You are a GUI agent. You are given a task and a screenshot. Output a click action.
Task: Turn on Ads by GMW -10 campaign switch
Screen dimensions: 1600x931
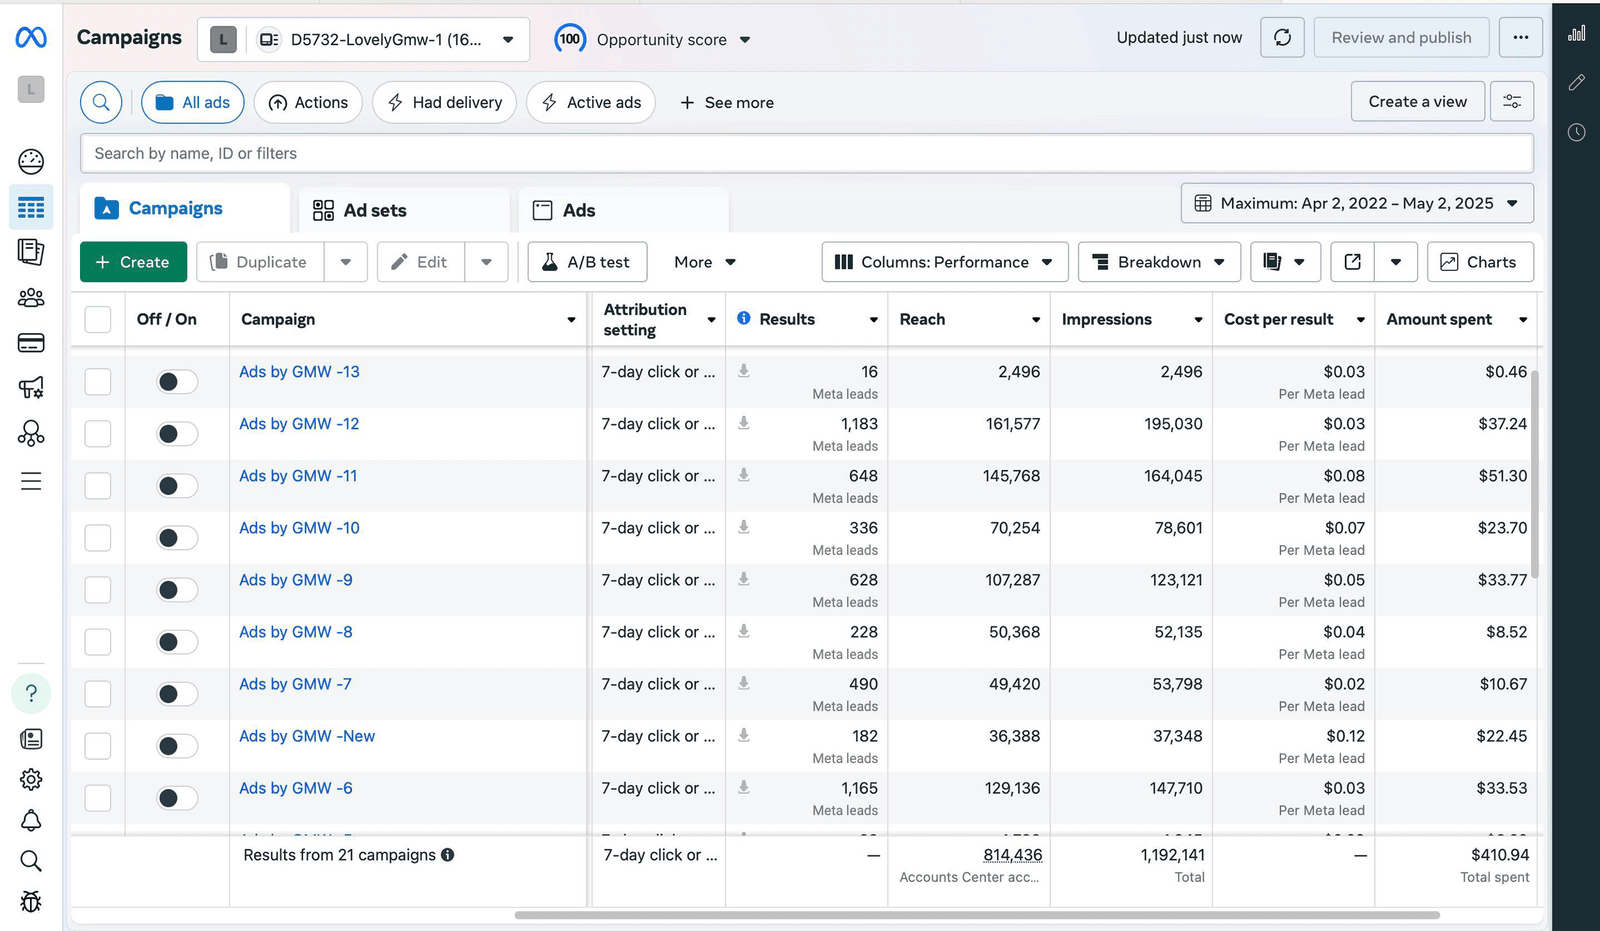tap(177, 538)
